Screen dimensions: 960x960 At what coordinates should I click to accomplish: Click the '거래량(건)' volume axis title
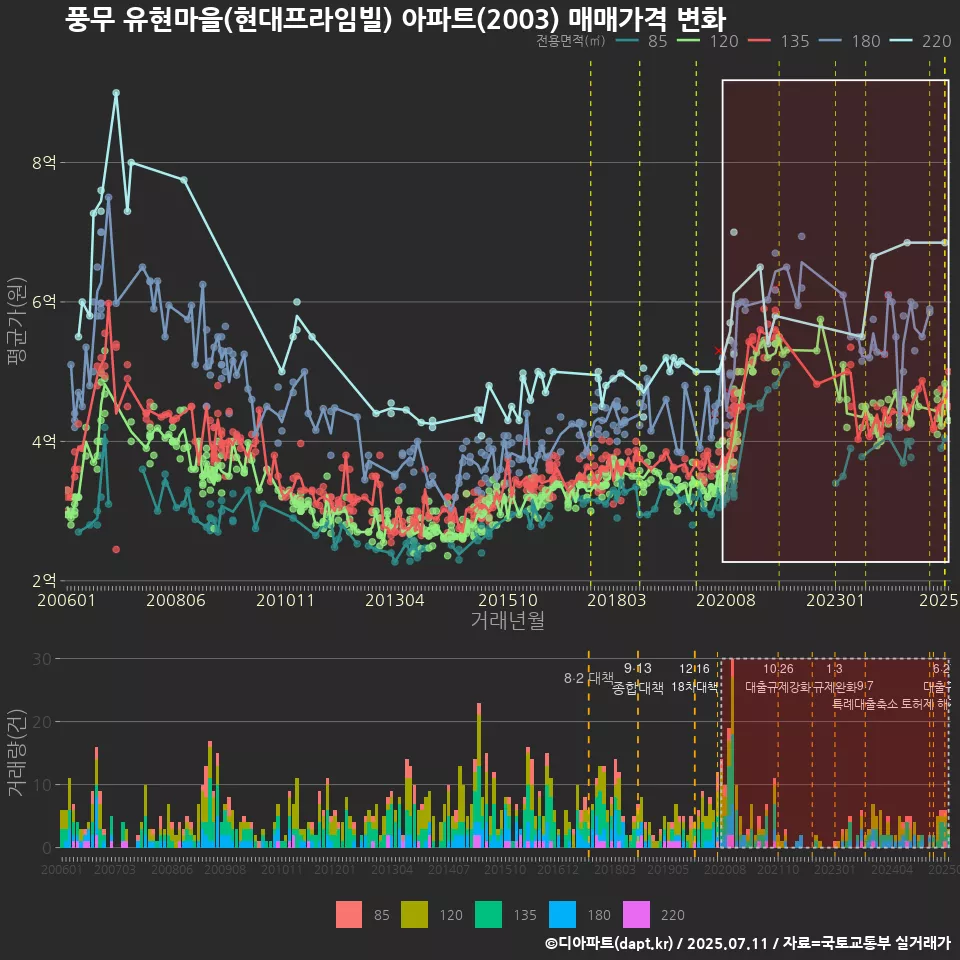(x=17, y=752)
